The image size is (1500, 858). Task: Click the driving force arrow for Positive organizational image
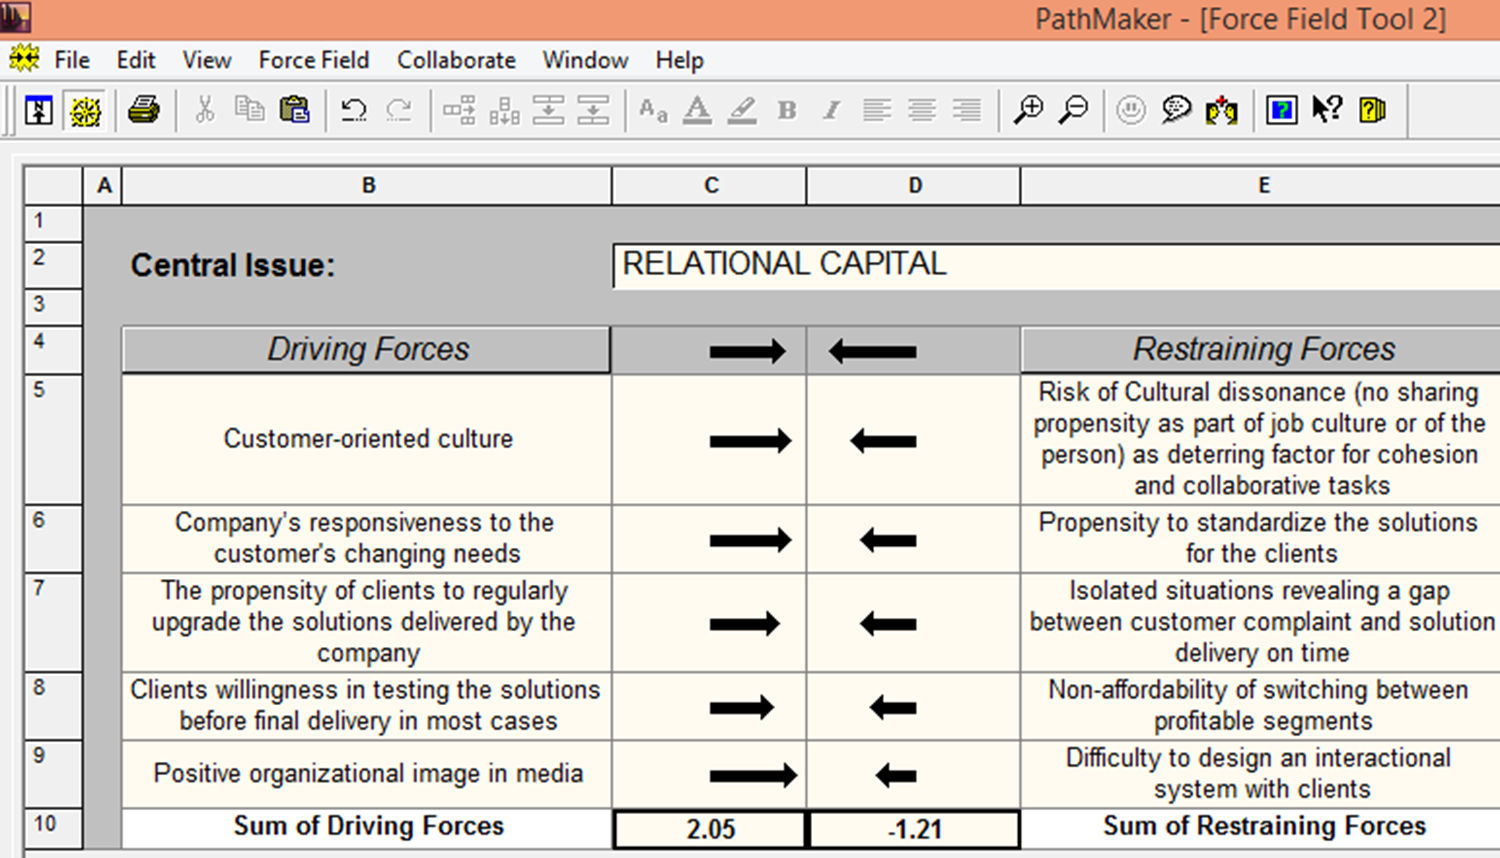(x=752, y=775)
